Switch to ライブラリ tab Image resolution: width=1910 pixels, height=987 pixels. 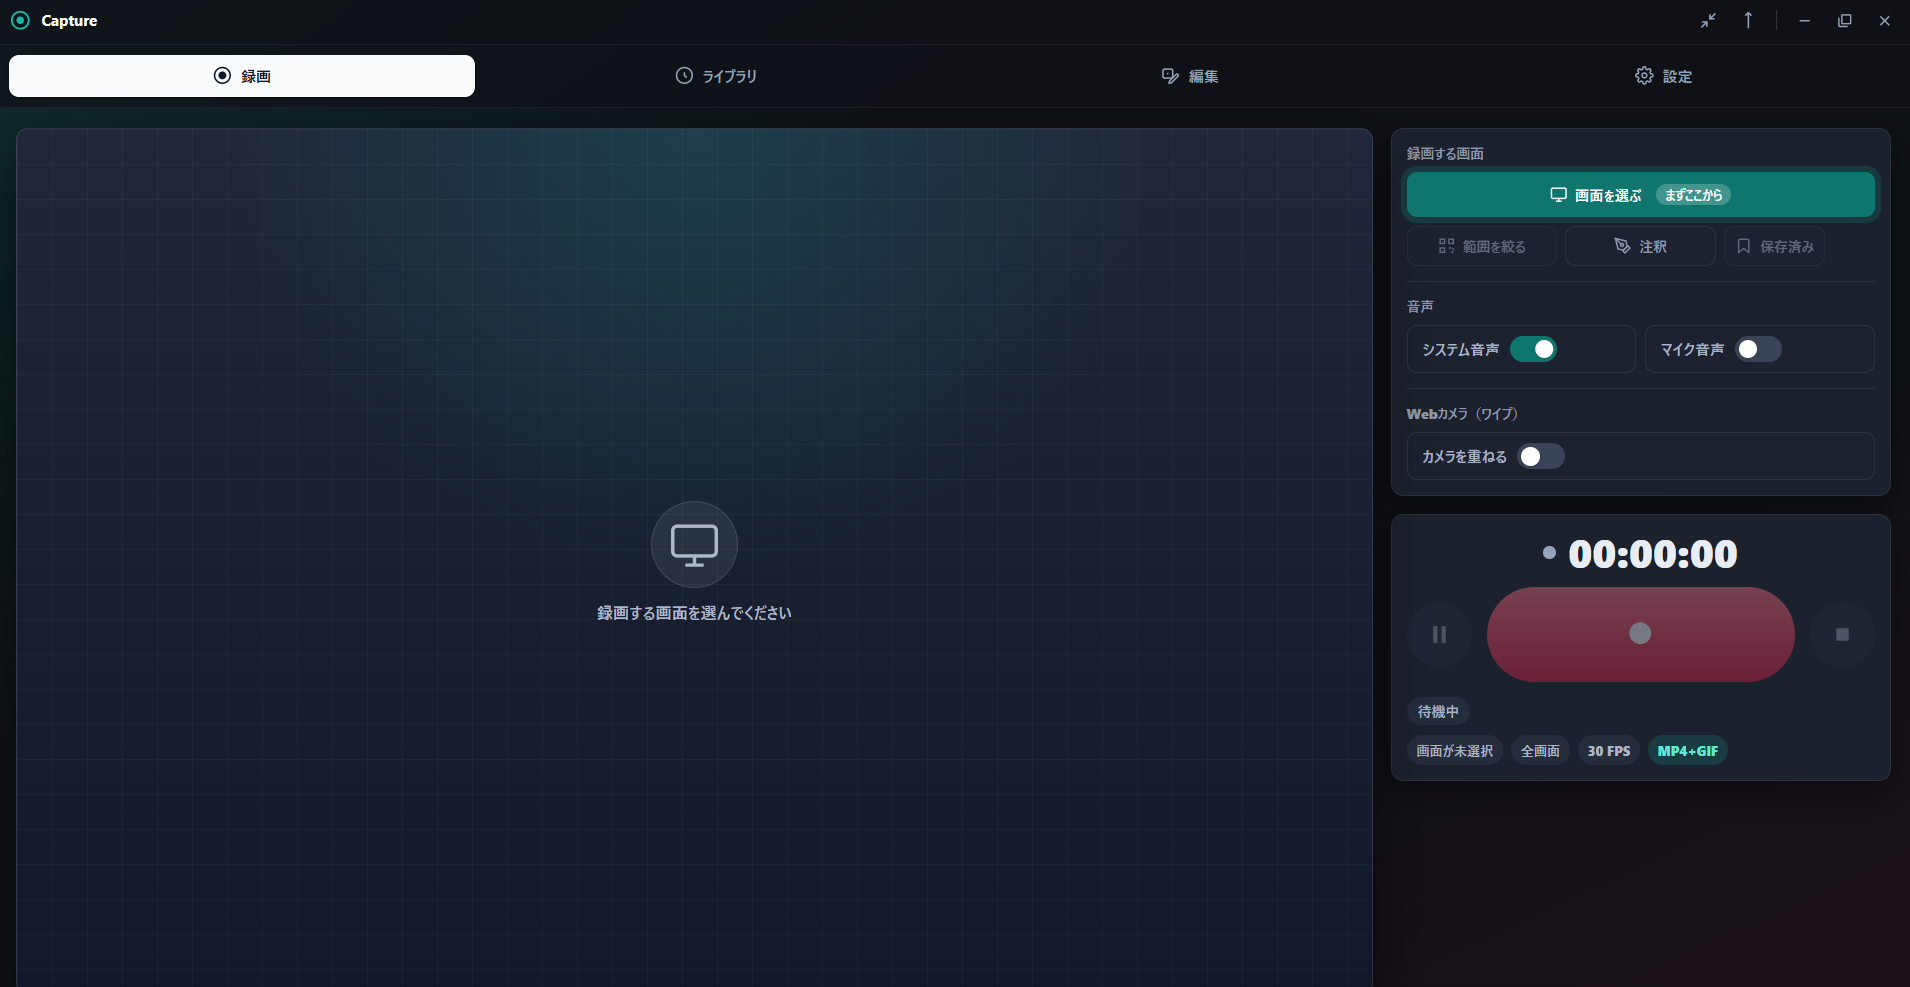point(716,76)
